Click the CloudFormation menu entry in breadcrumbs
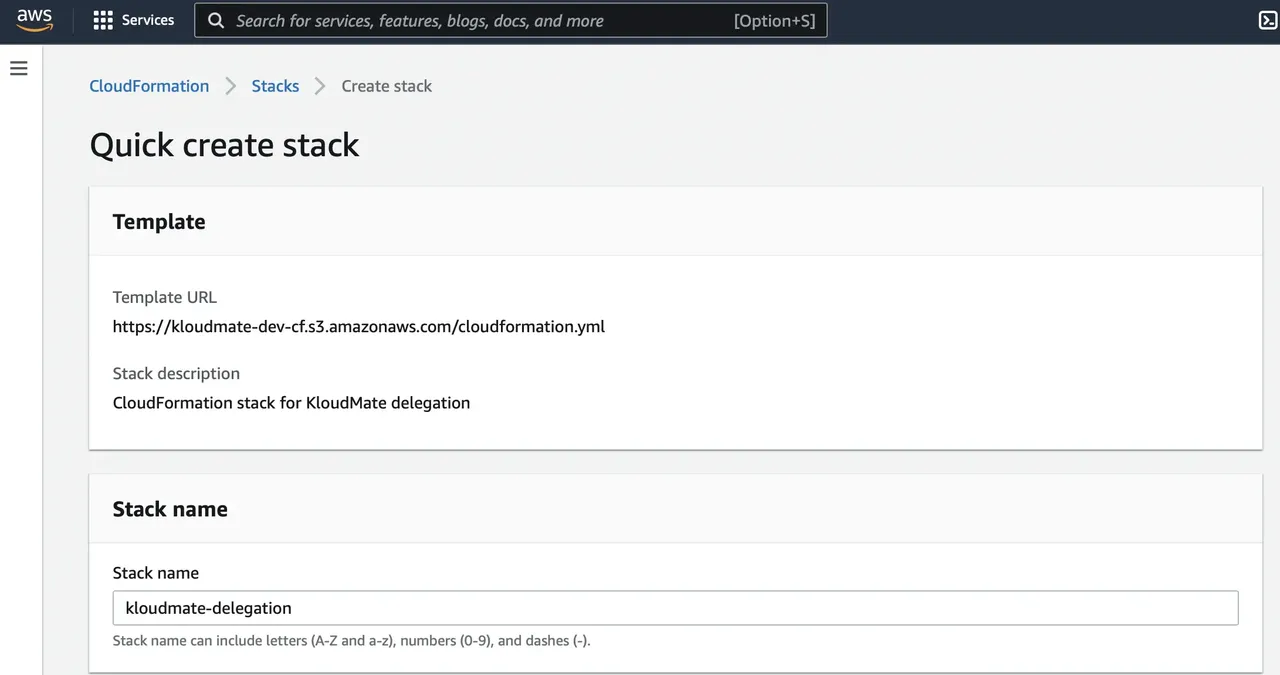 [148, 86]
